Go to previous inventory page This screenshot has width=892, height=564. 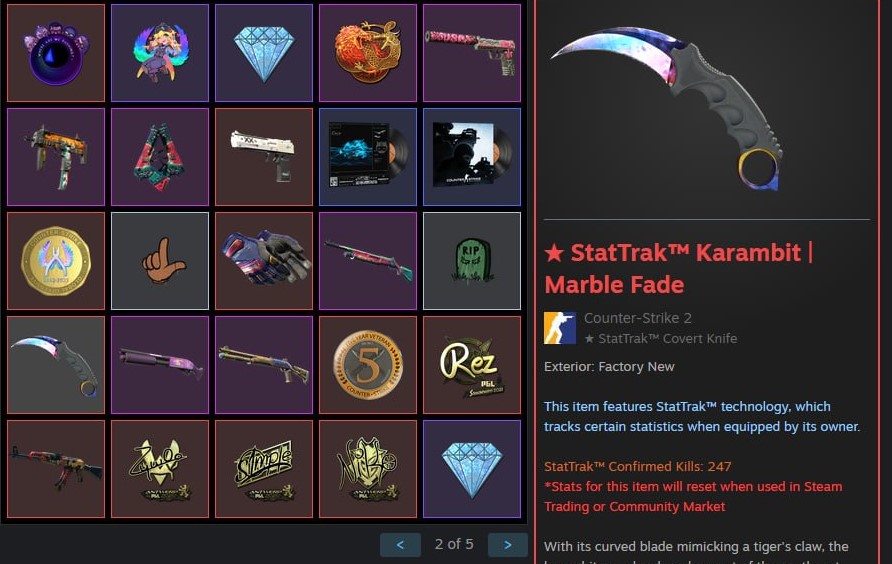(400, 545)
